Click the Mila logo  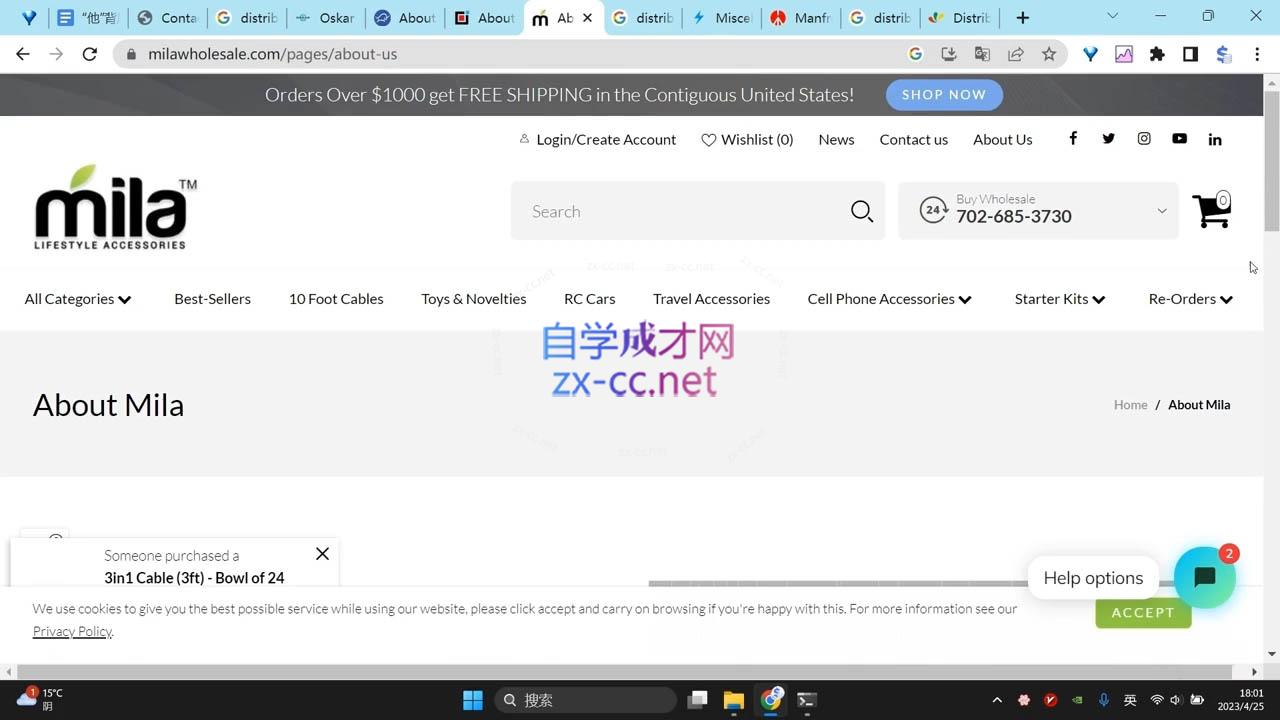[116, 207]
